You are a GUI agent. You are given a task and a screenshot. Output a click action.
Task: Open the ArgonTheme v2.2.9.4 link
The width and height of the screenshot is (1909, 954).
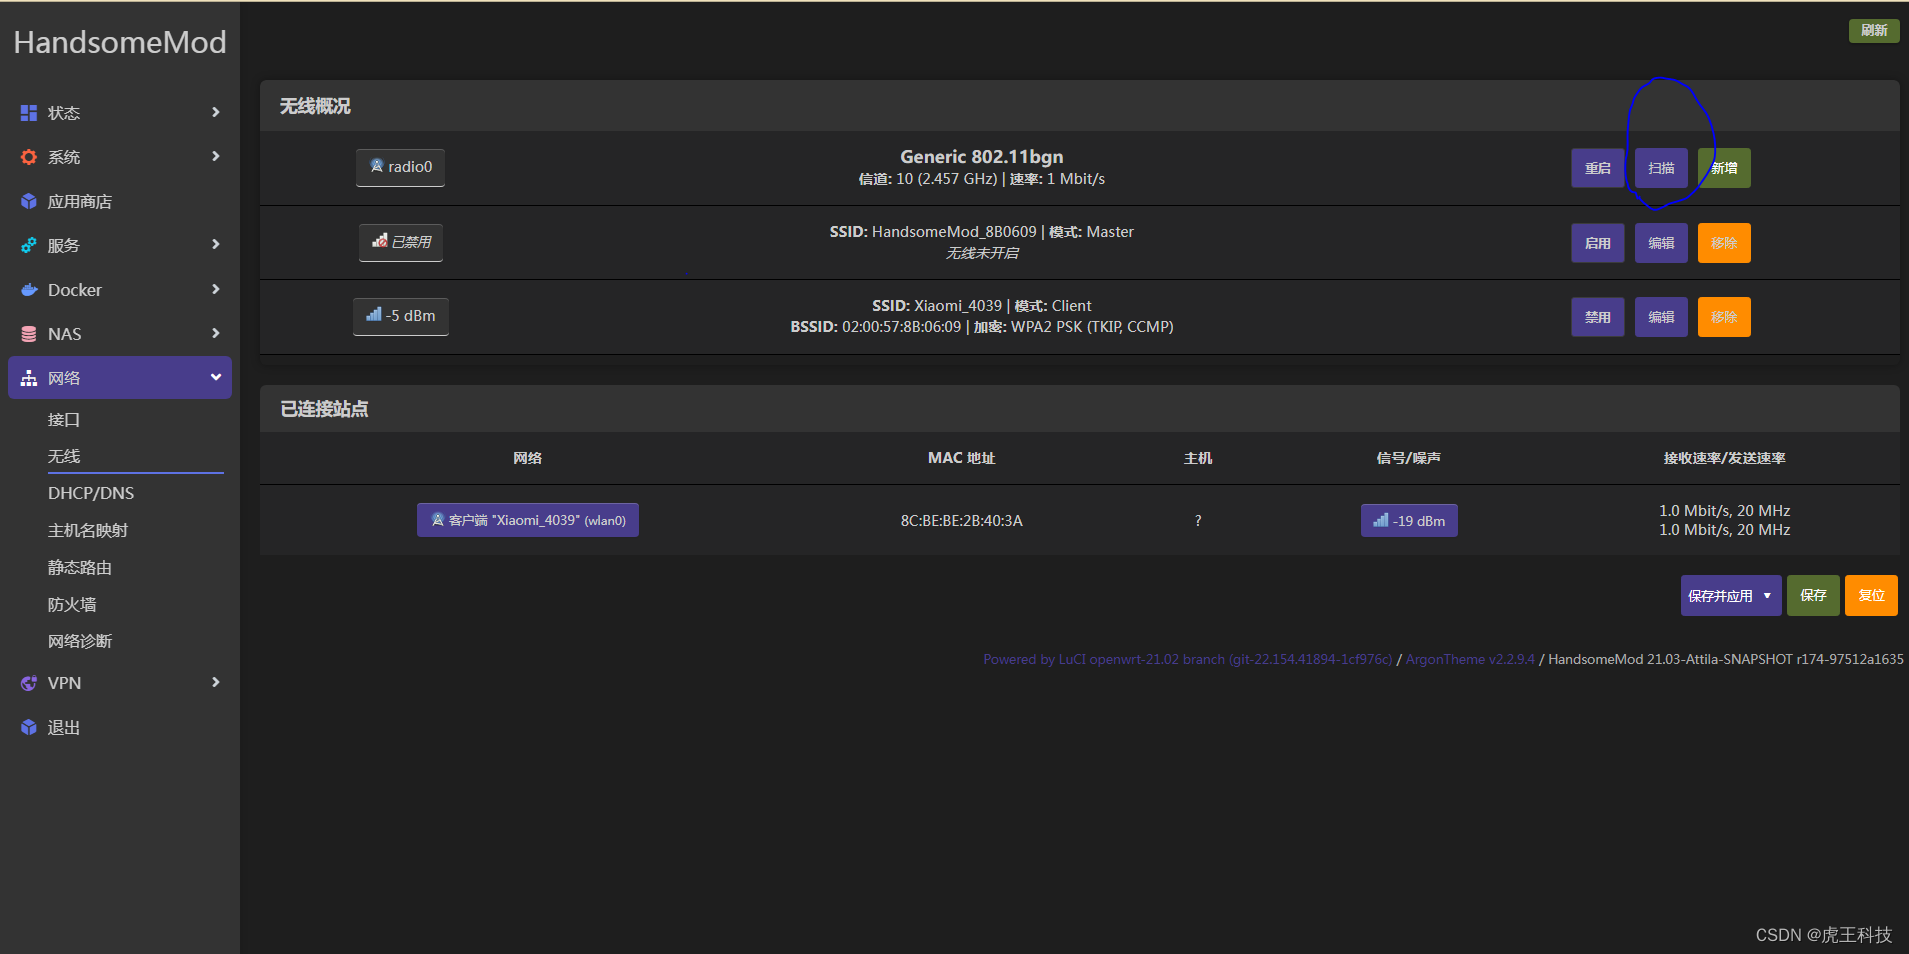pos(1470,659)
